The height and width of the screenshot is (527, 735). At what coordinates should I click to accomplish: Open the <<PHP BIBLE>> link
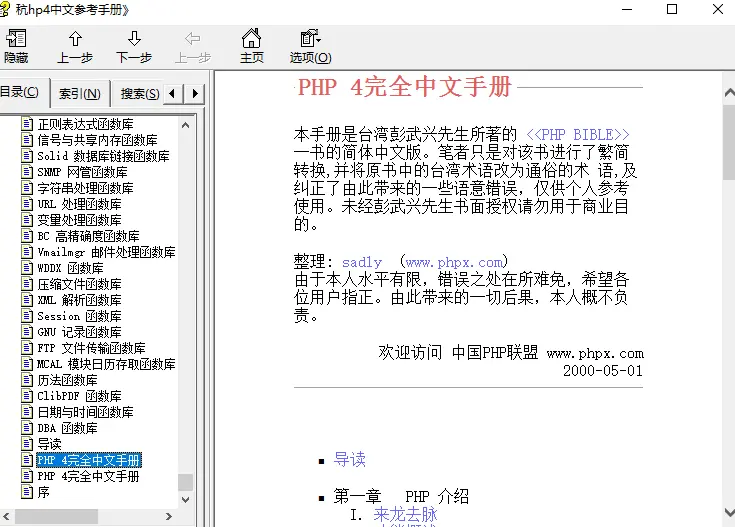click(577, 134)
